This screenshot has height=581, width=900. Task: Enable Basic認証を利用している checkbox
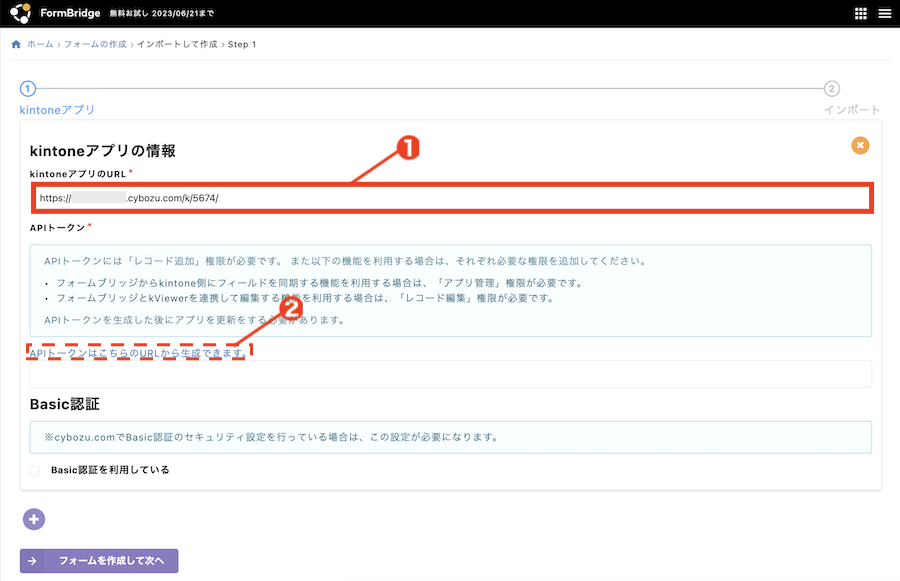point(35,471)
